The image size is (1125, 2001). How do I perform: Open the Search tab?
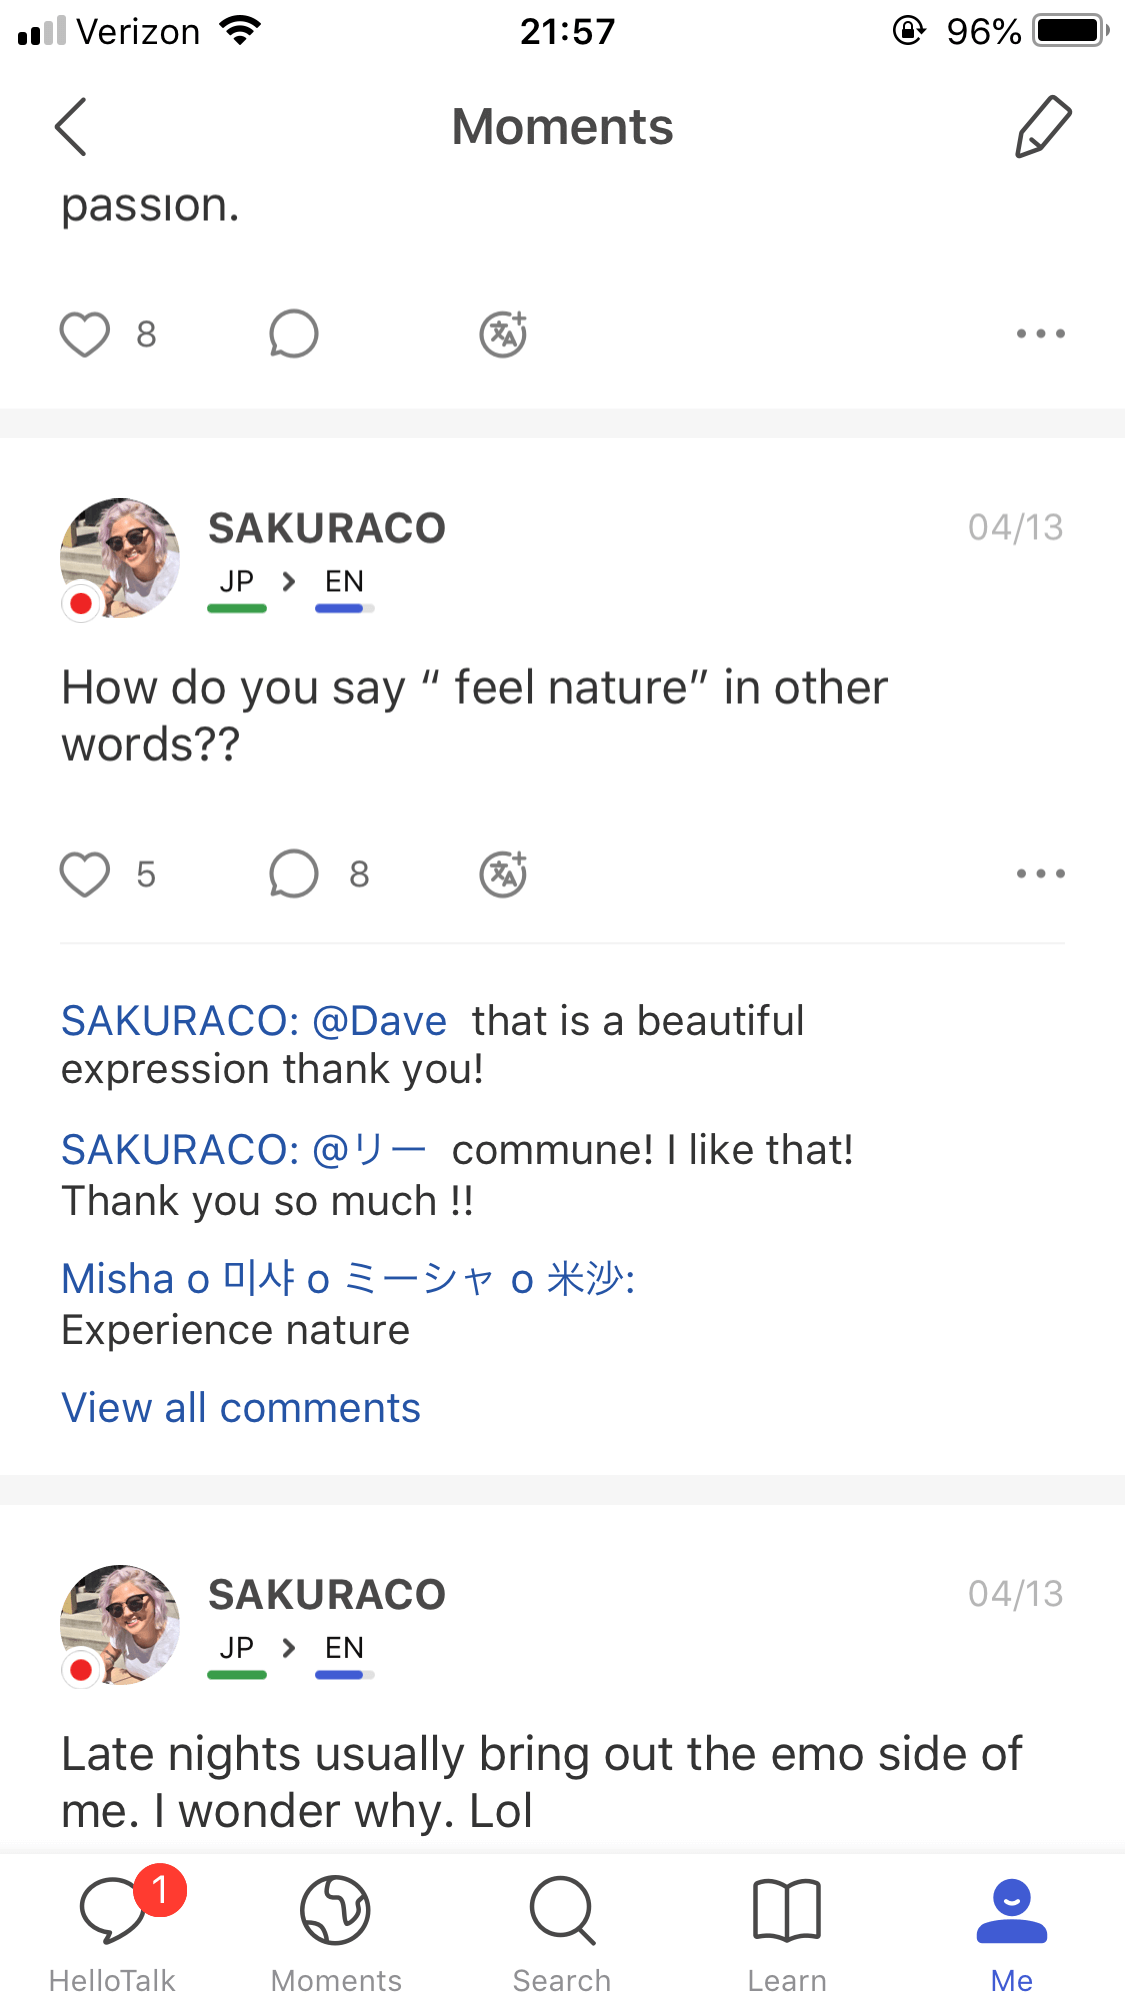coord(562,1930)
